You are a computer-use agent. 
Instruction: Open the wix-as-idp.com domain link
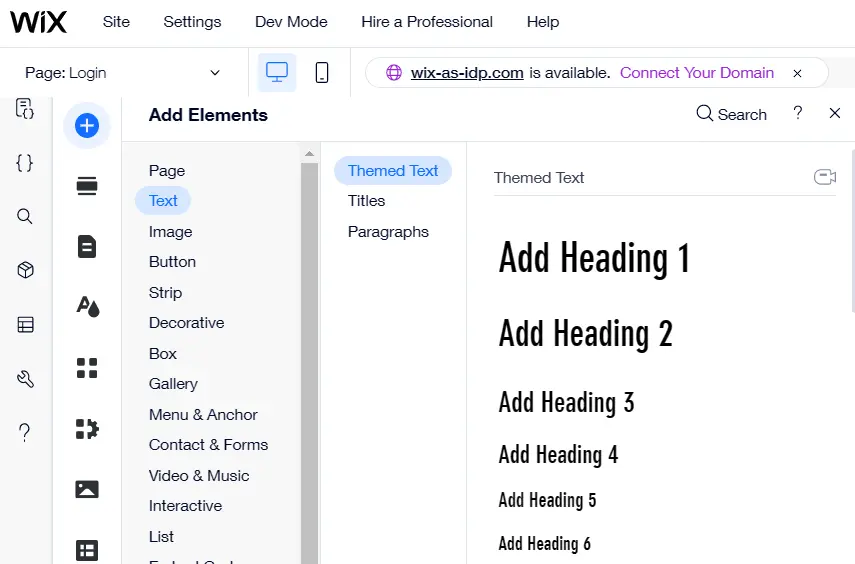[x=467, y=73]
